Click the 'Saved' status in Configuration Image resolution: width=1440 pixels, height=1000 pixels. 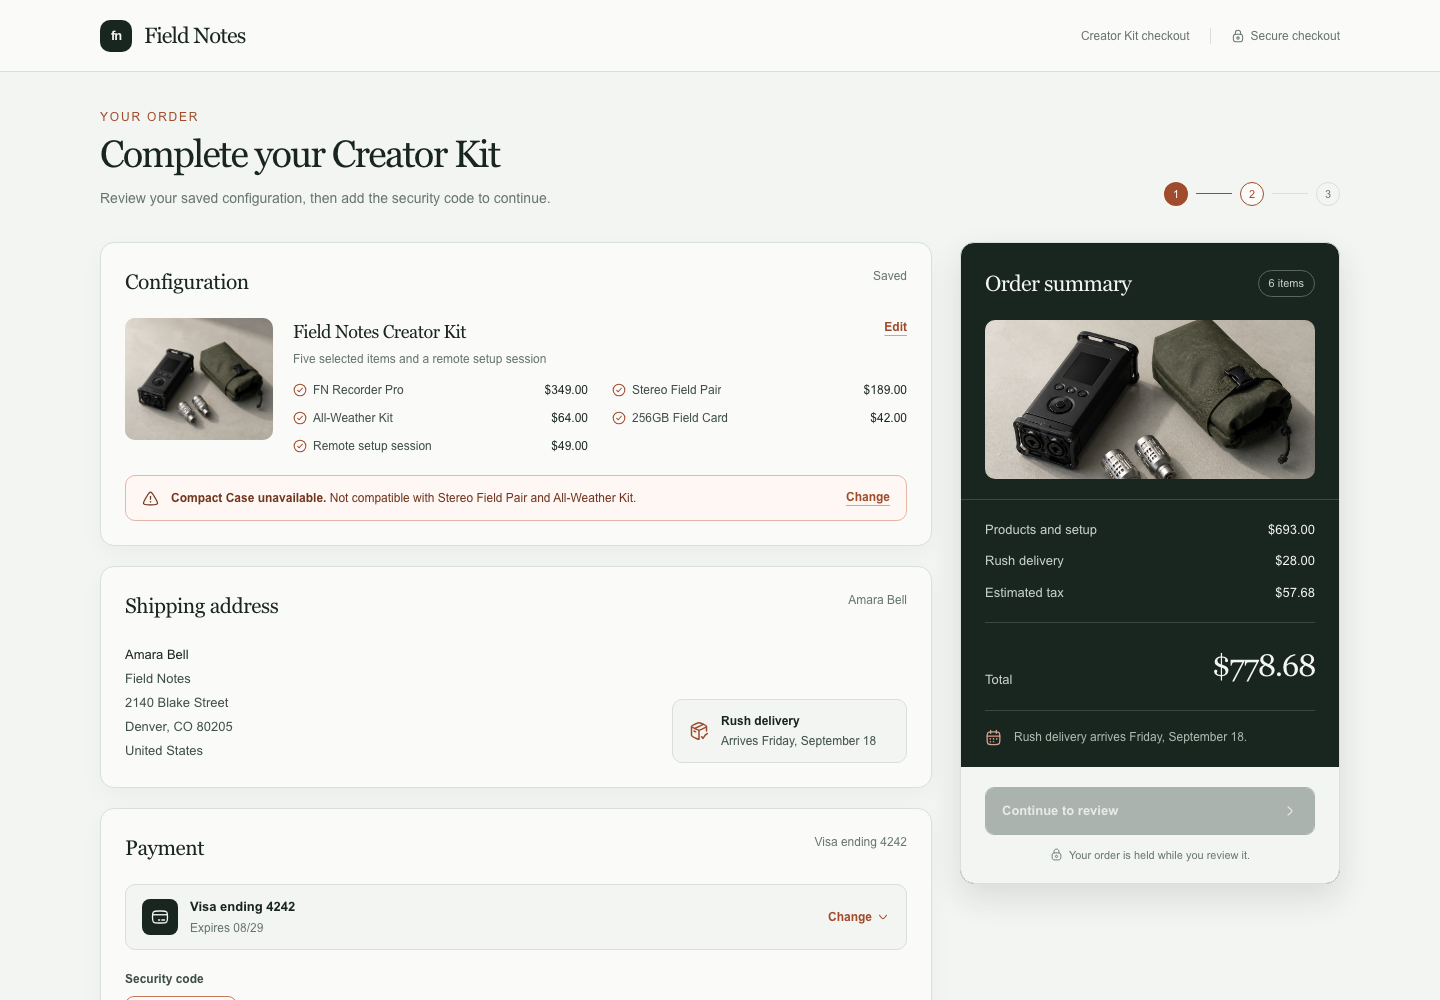click(x=890, y=276)
